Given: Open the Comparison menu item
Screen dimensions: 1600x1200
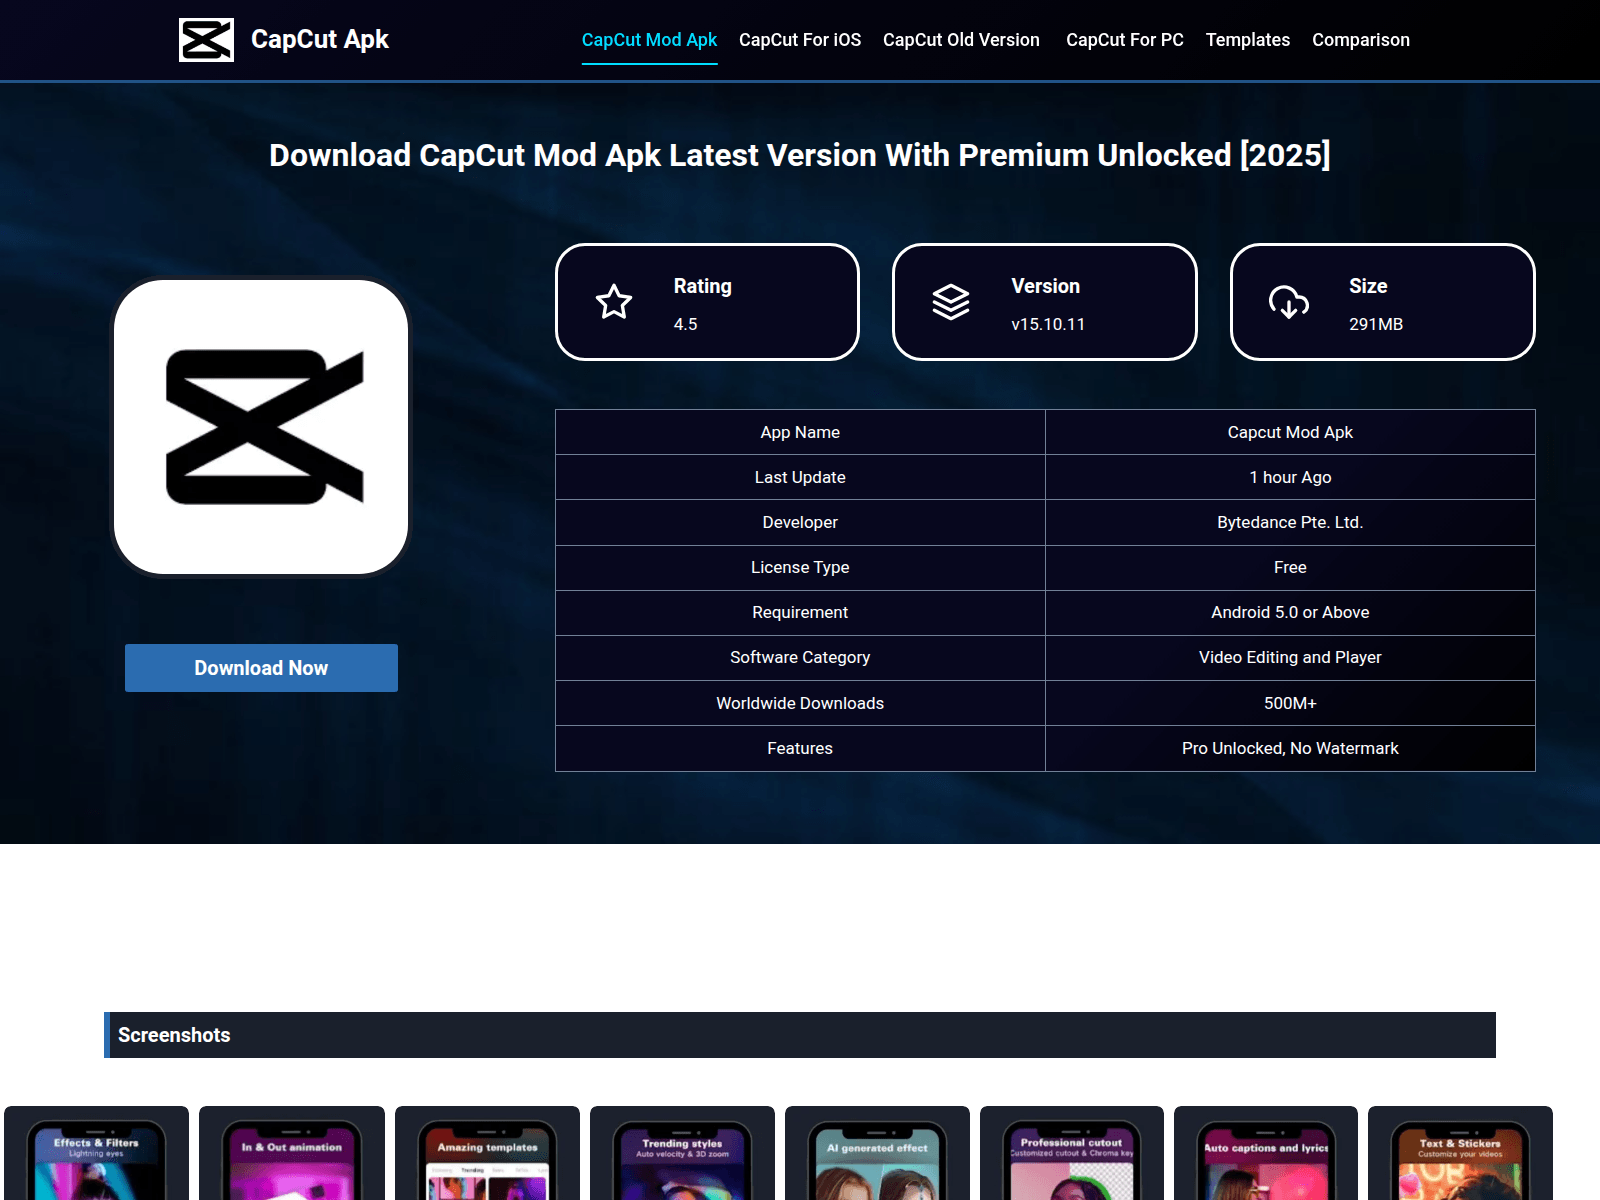Looking at the screenshot, I should (x=1361, y=40).
